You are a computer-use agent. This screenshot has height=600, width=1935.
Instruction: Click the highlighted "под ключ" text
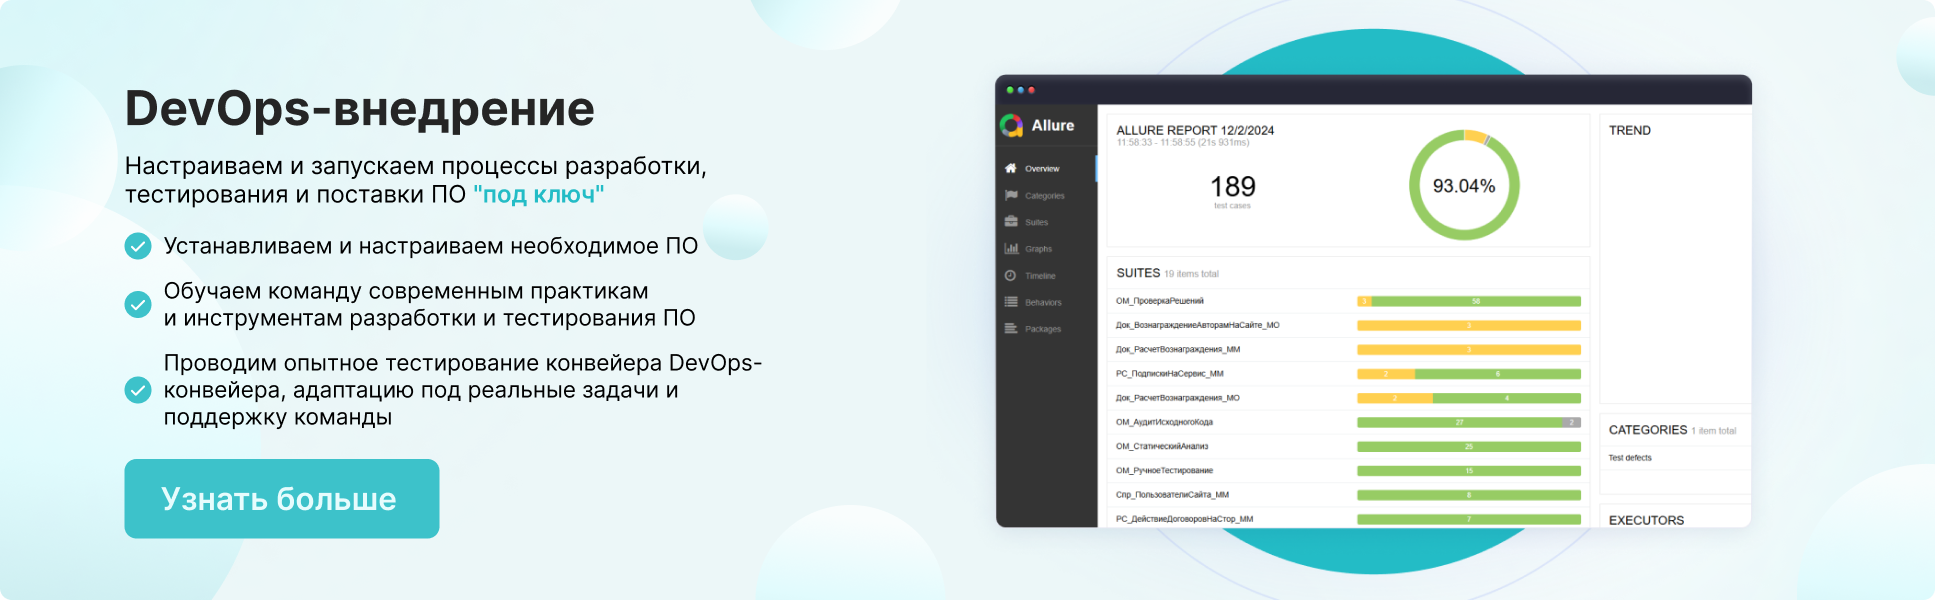pyautogui.click(x=538, y=194)
